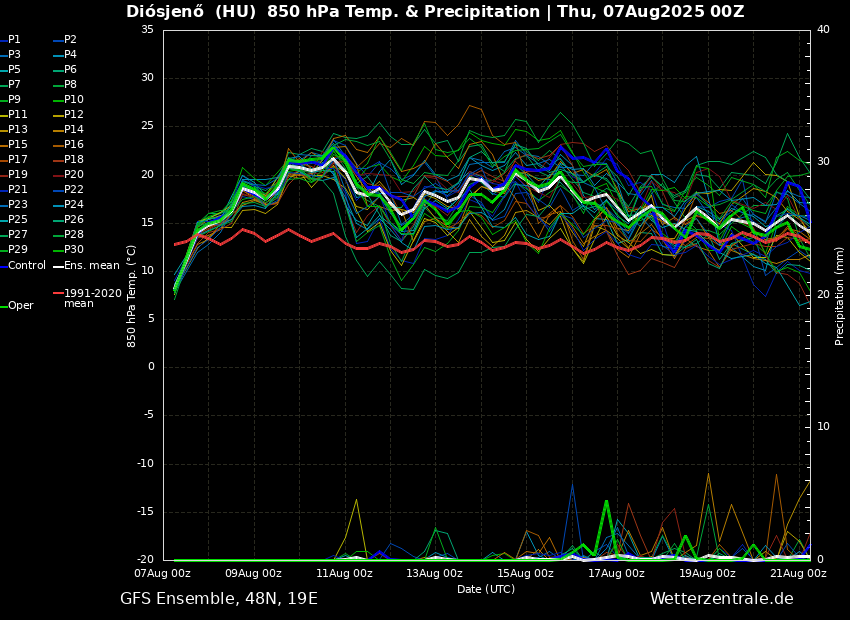Image resolution: width=850 pixels, height=620 pixels.
Task: Click the P14 legend label
Action: coord(74,130)
